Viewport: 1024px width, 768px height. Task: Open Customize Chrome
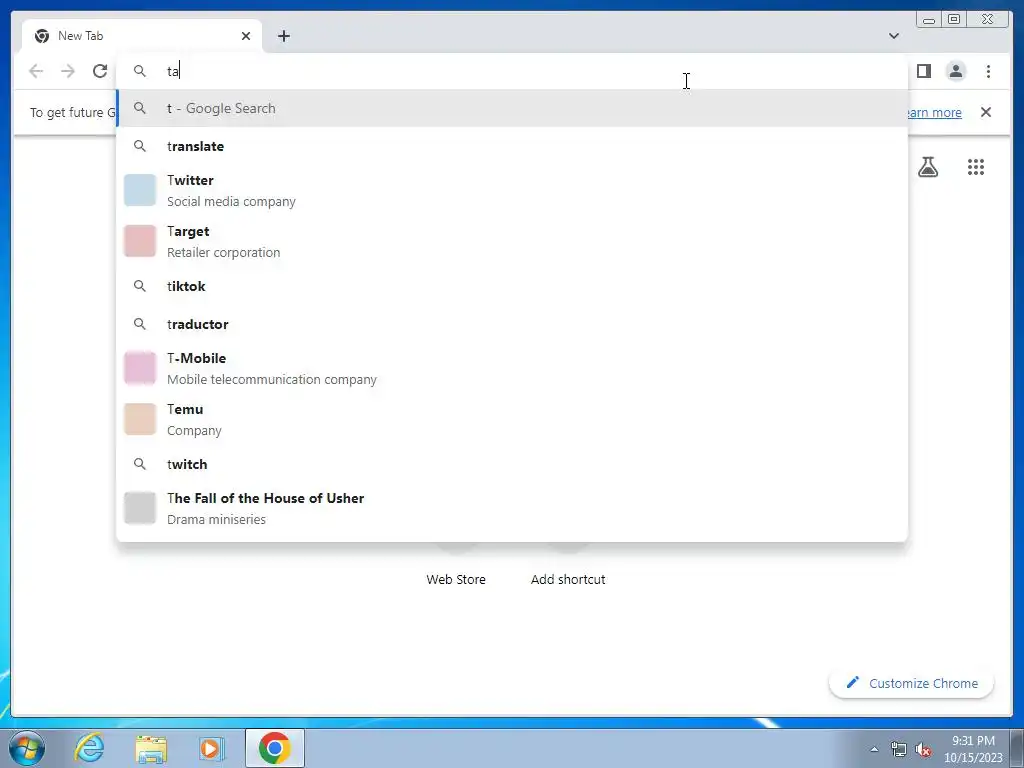(x=912, y=683)
